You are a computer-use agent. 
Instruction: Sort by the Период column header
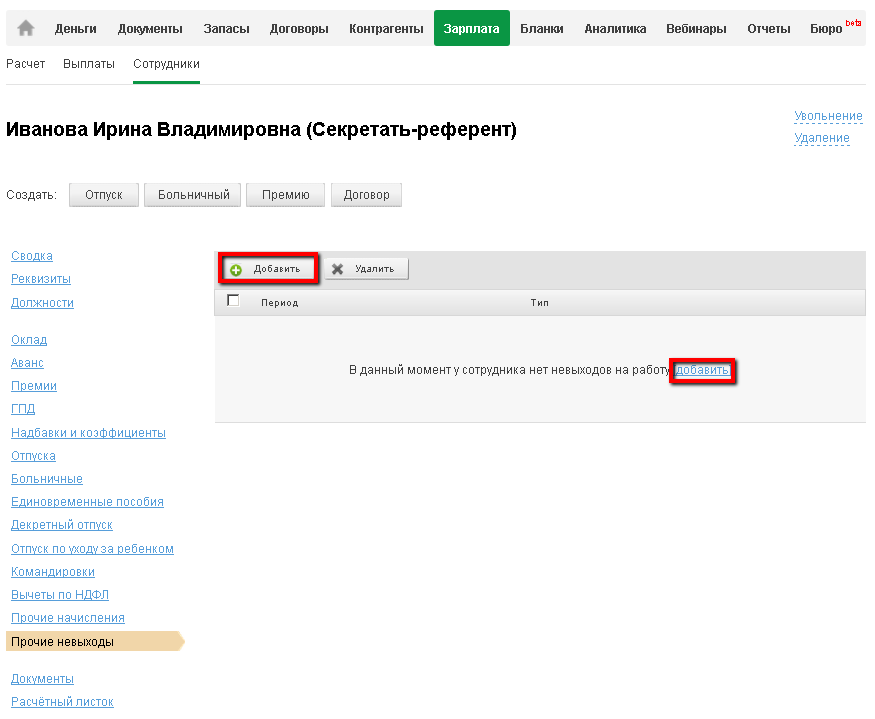click(x=280, y=303)
